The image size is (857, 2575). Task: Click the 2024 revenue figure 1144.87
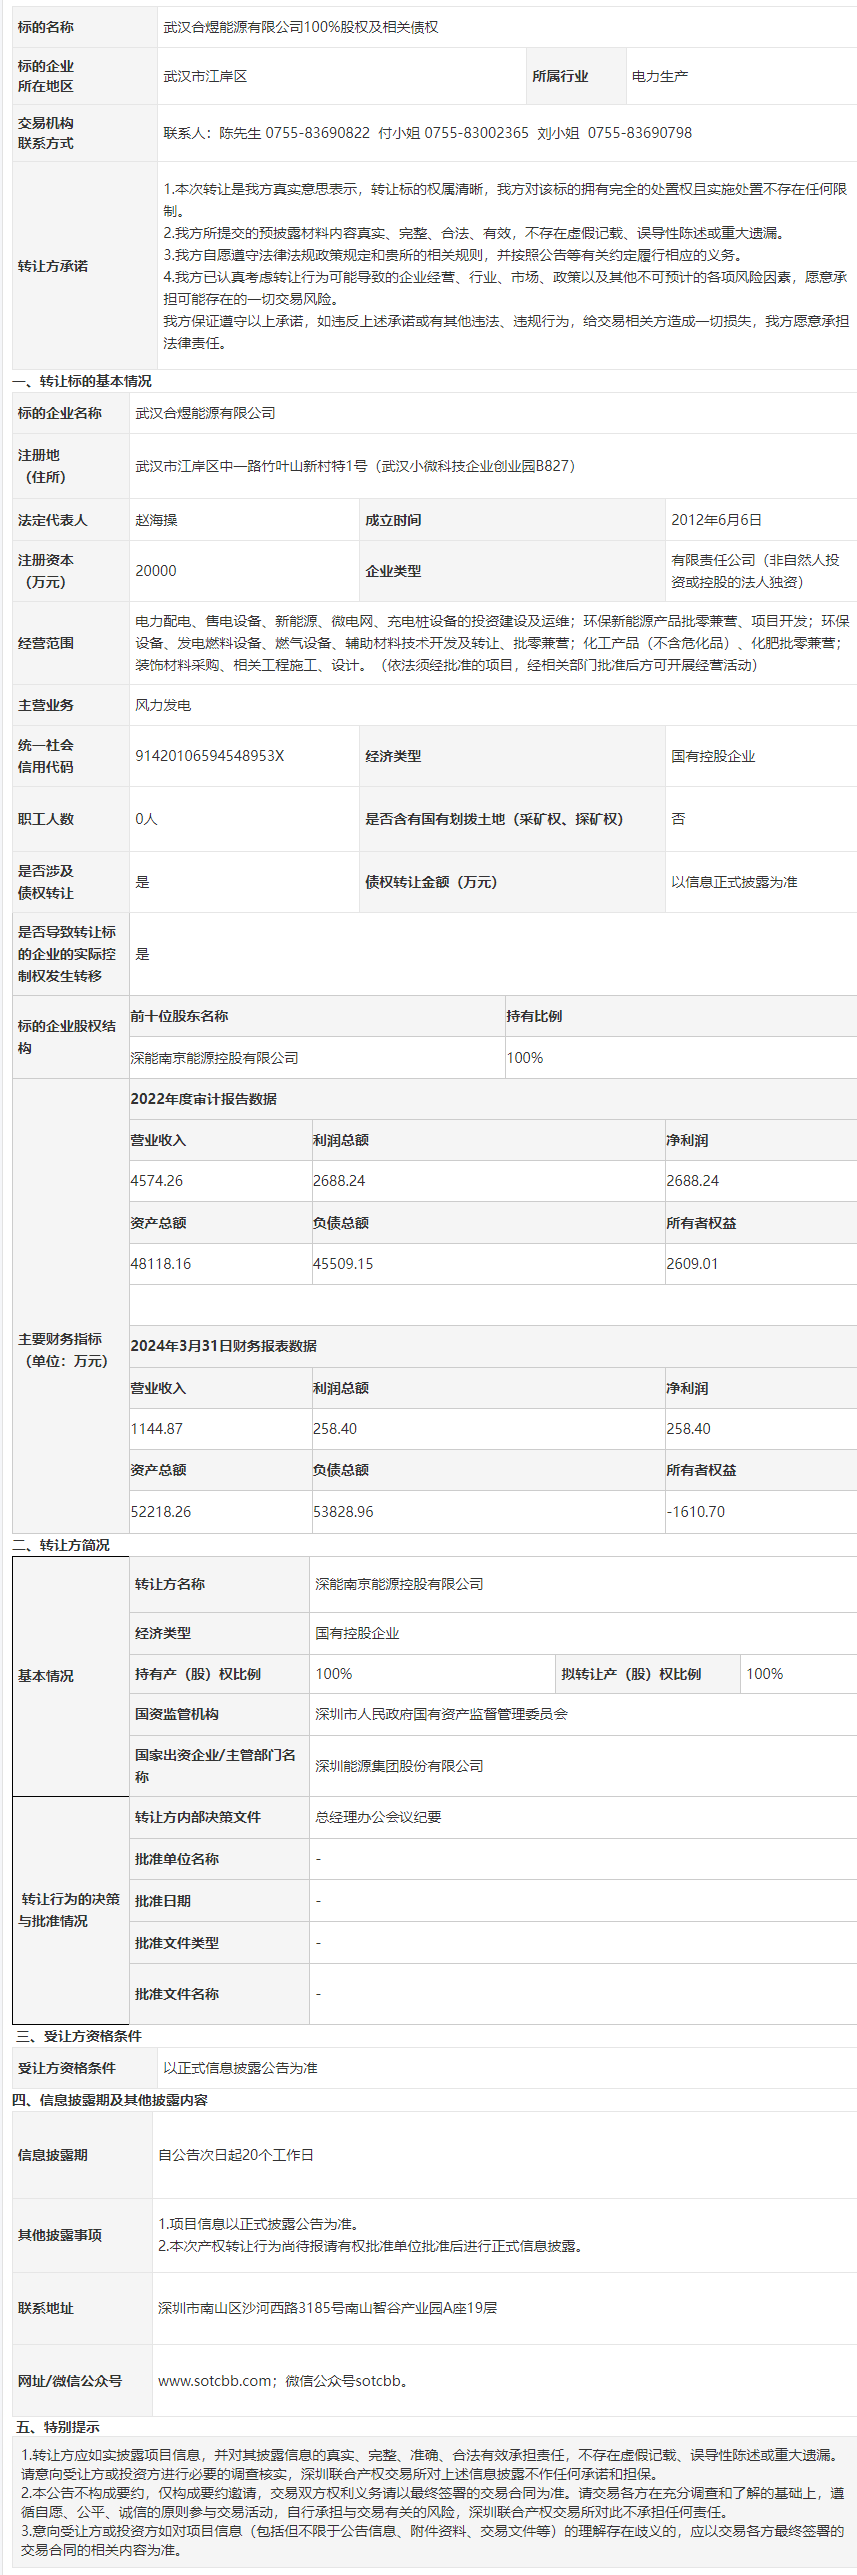pyautogui.click(x=157, y=1429)
